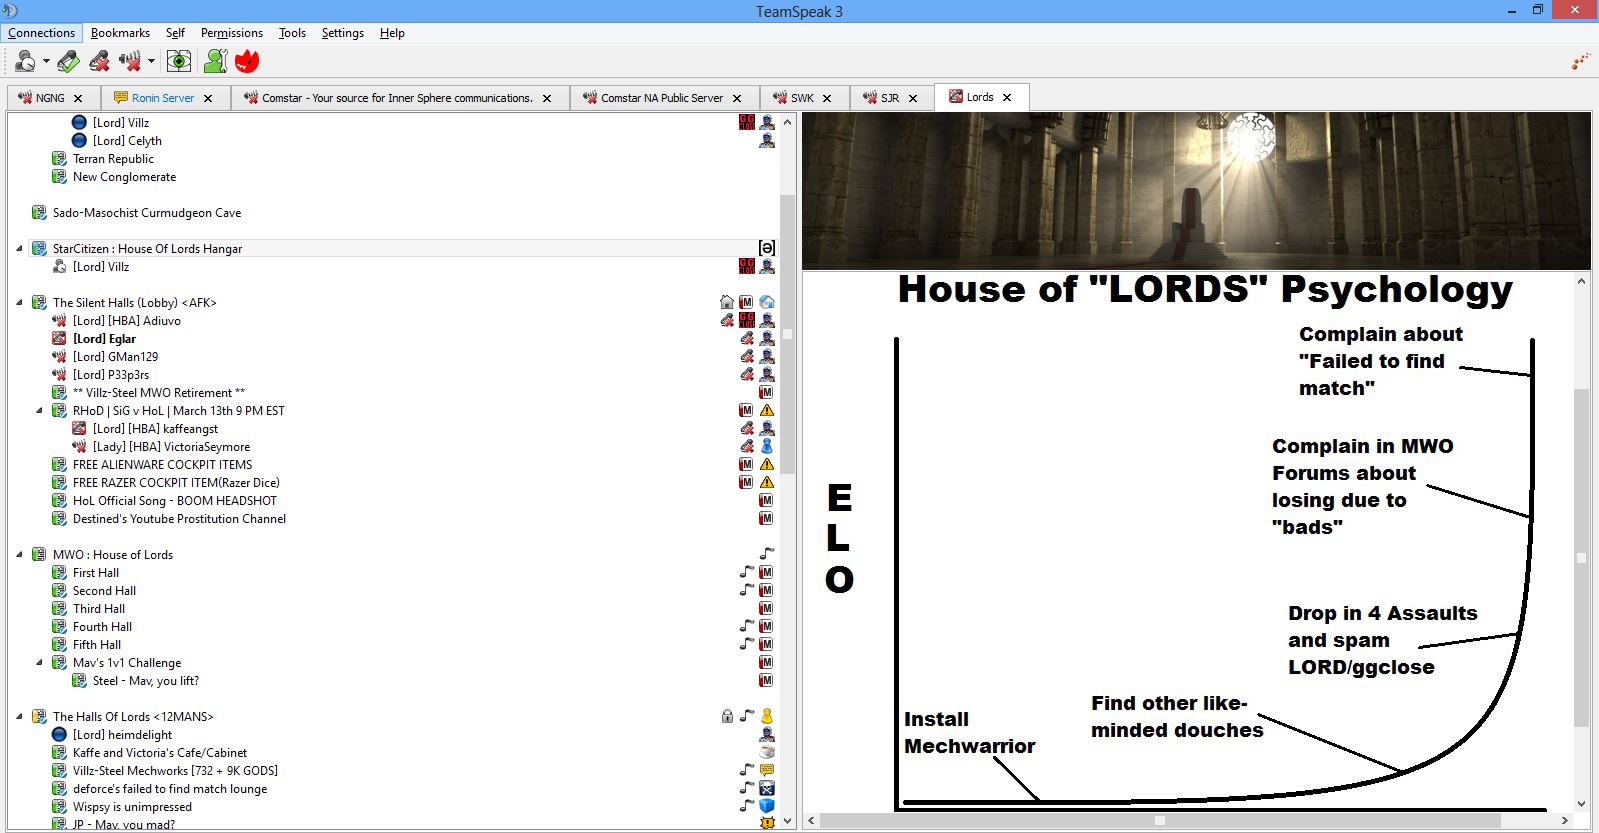
Task: Toggle activate microphone with the green-check mic
Action: click(68, 62)
